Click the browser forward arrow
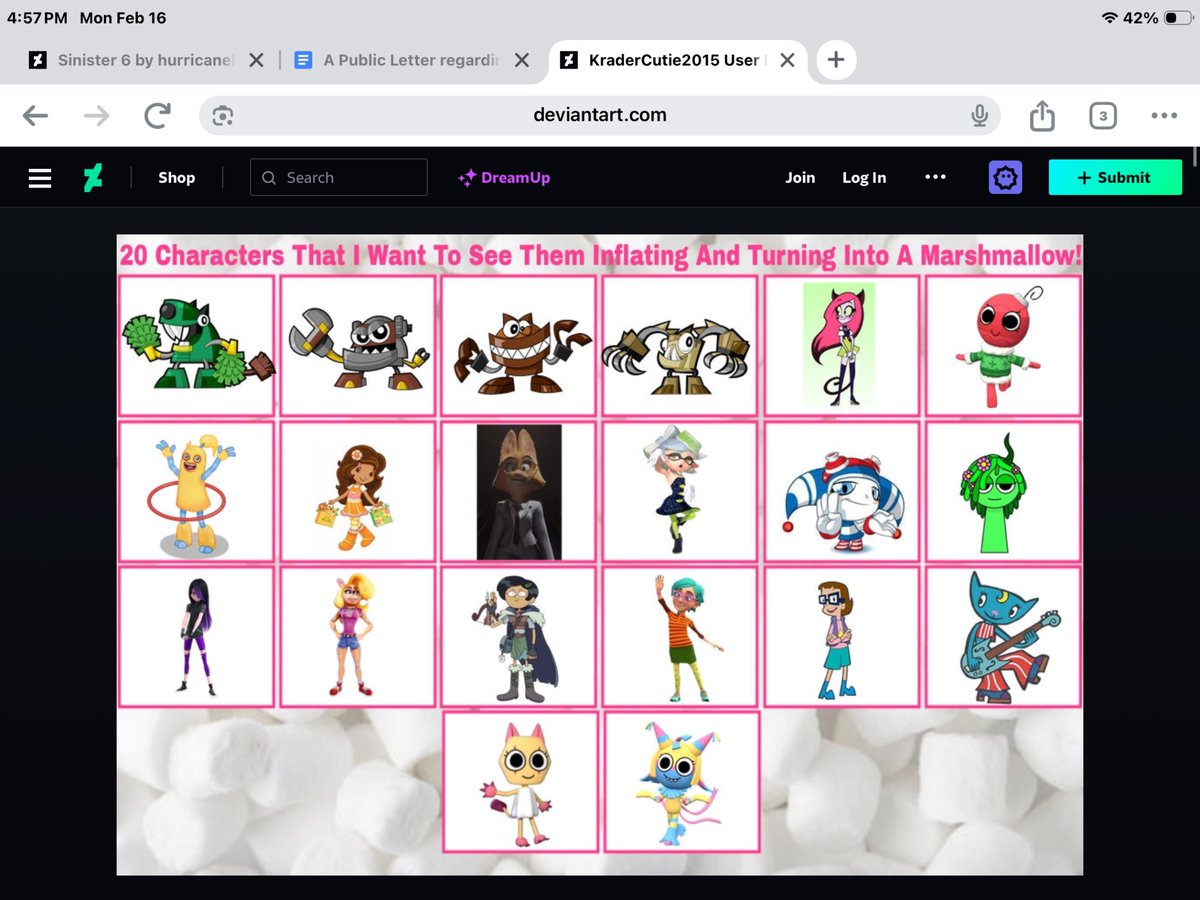 (x=96, y=116)
